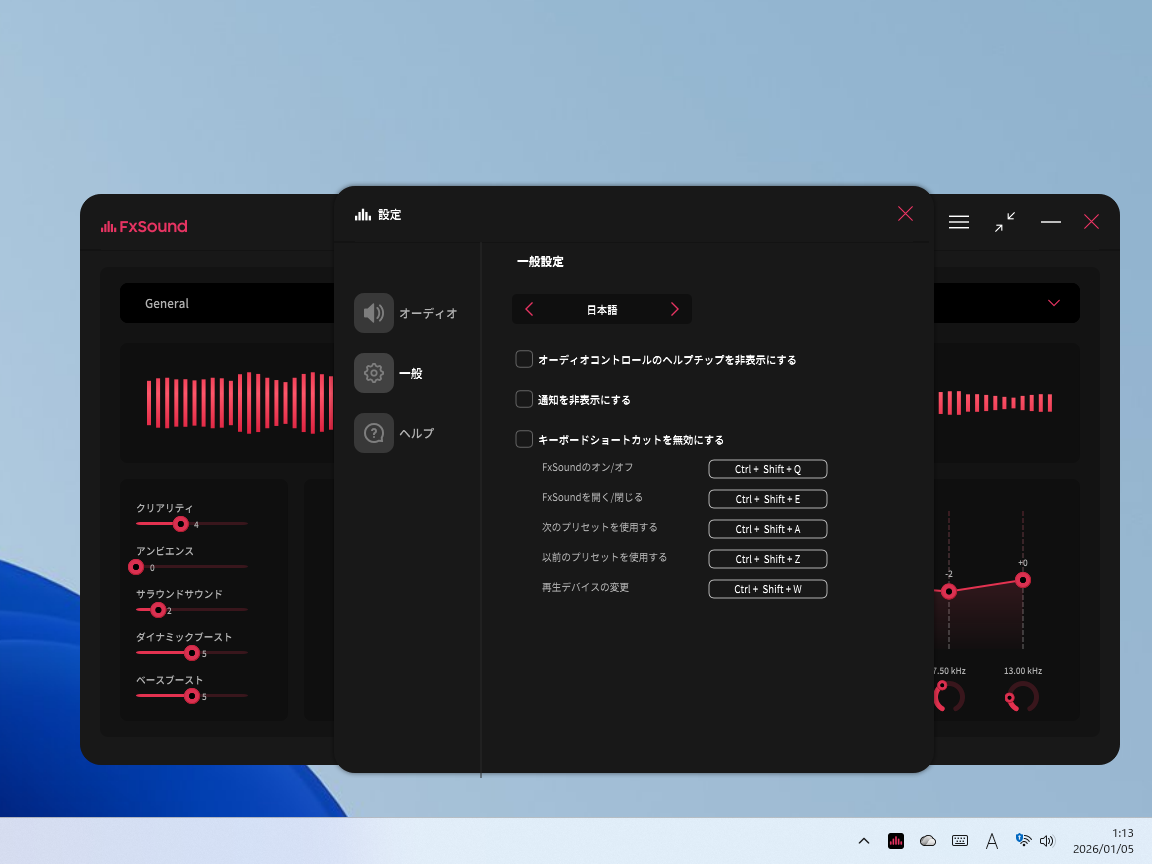Open the General preset dropdown
The image size is (1152, 864).
click(227, 303)
